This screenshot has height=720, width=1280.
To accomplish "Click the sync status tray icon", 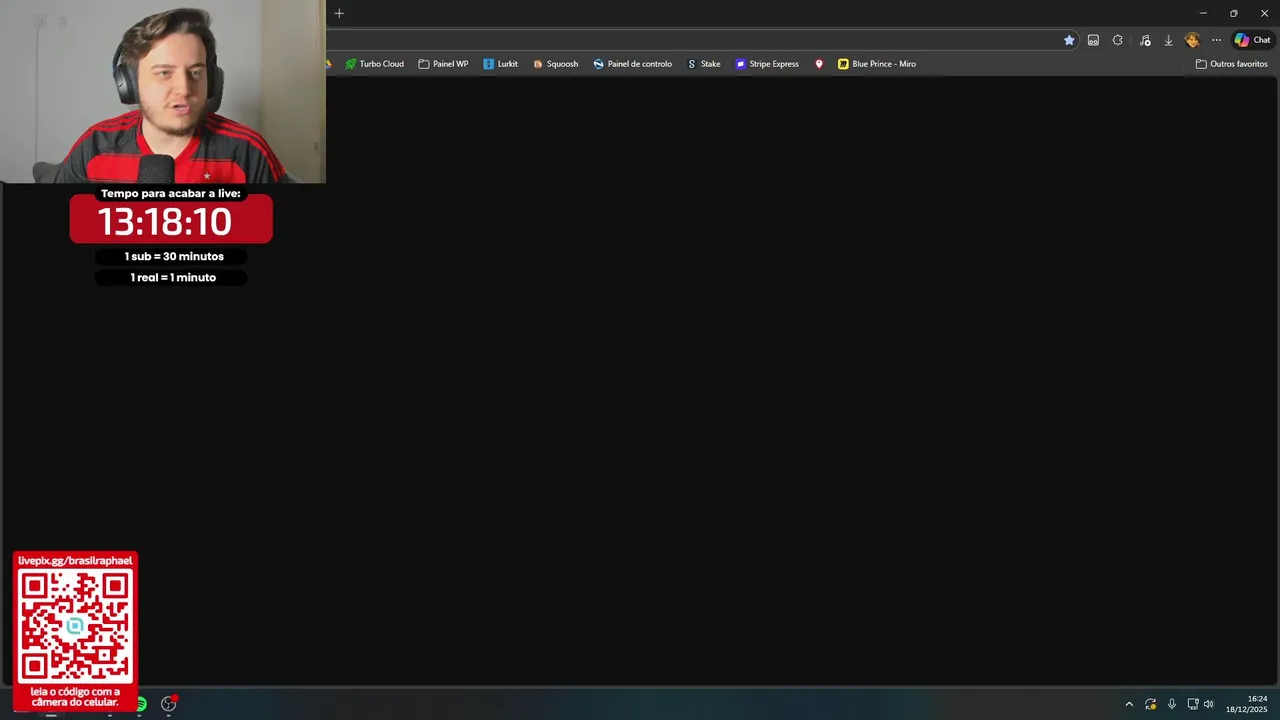I will (1151, 704).
